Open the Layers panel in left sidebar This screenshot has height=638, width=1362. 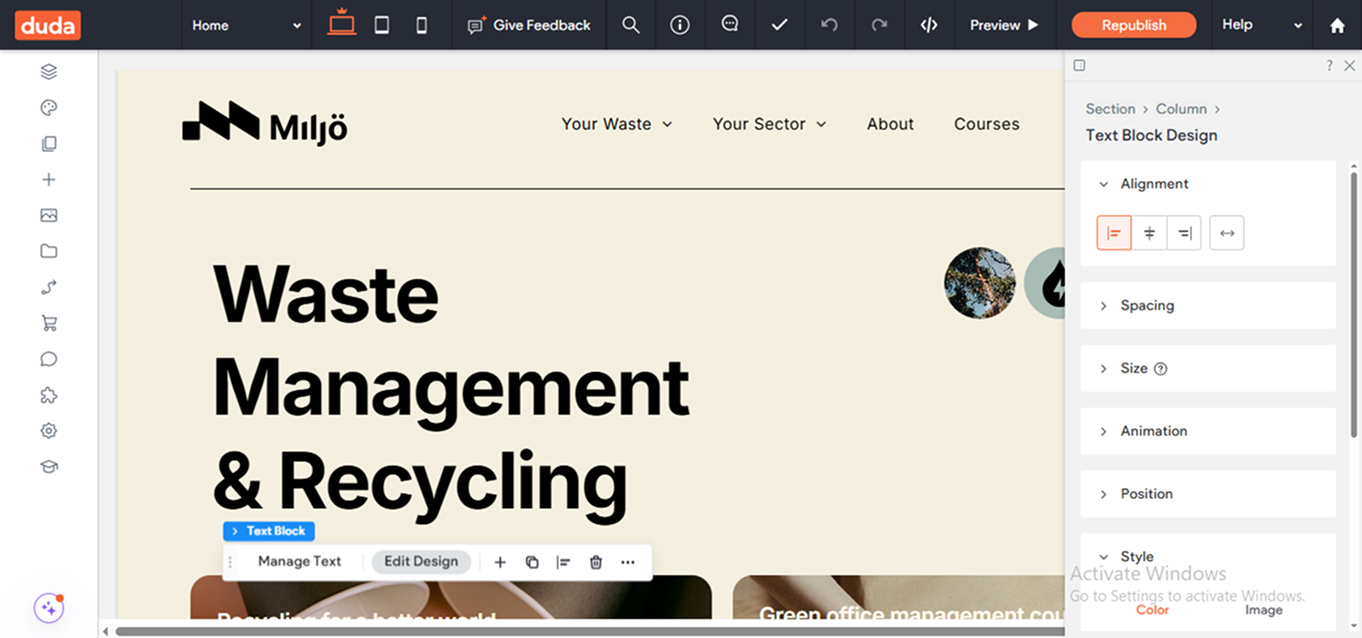coord(49,72)
